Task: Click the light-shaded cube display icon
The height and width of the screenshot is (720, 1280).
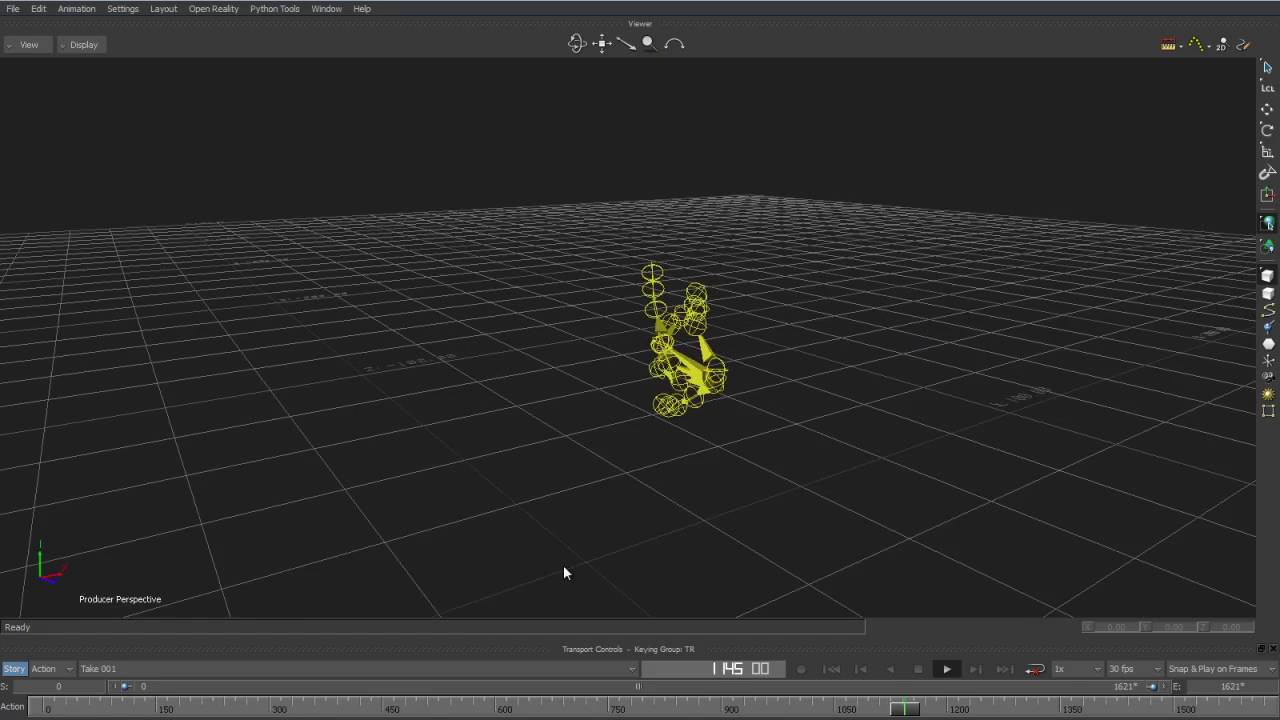Action: 1268,293
